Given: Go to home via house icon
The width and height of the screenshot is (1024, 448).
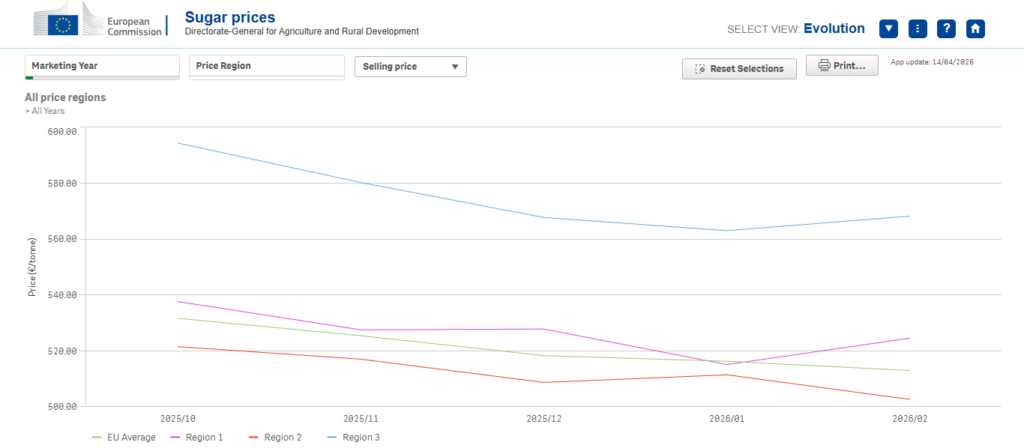Looking at the screenshot, I should tap(975, 29).
